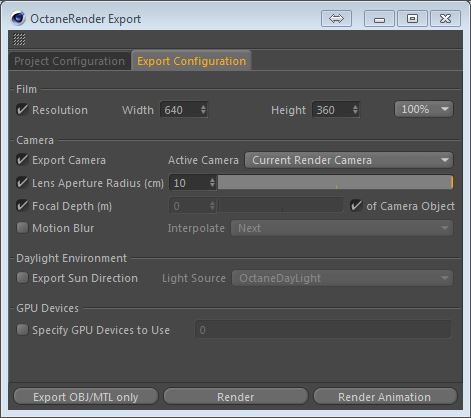Open the Interpolate Next dropdown

pyautogui.click(x=342, y=228)
